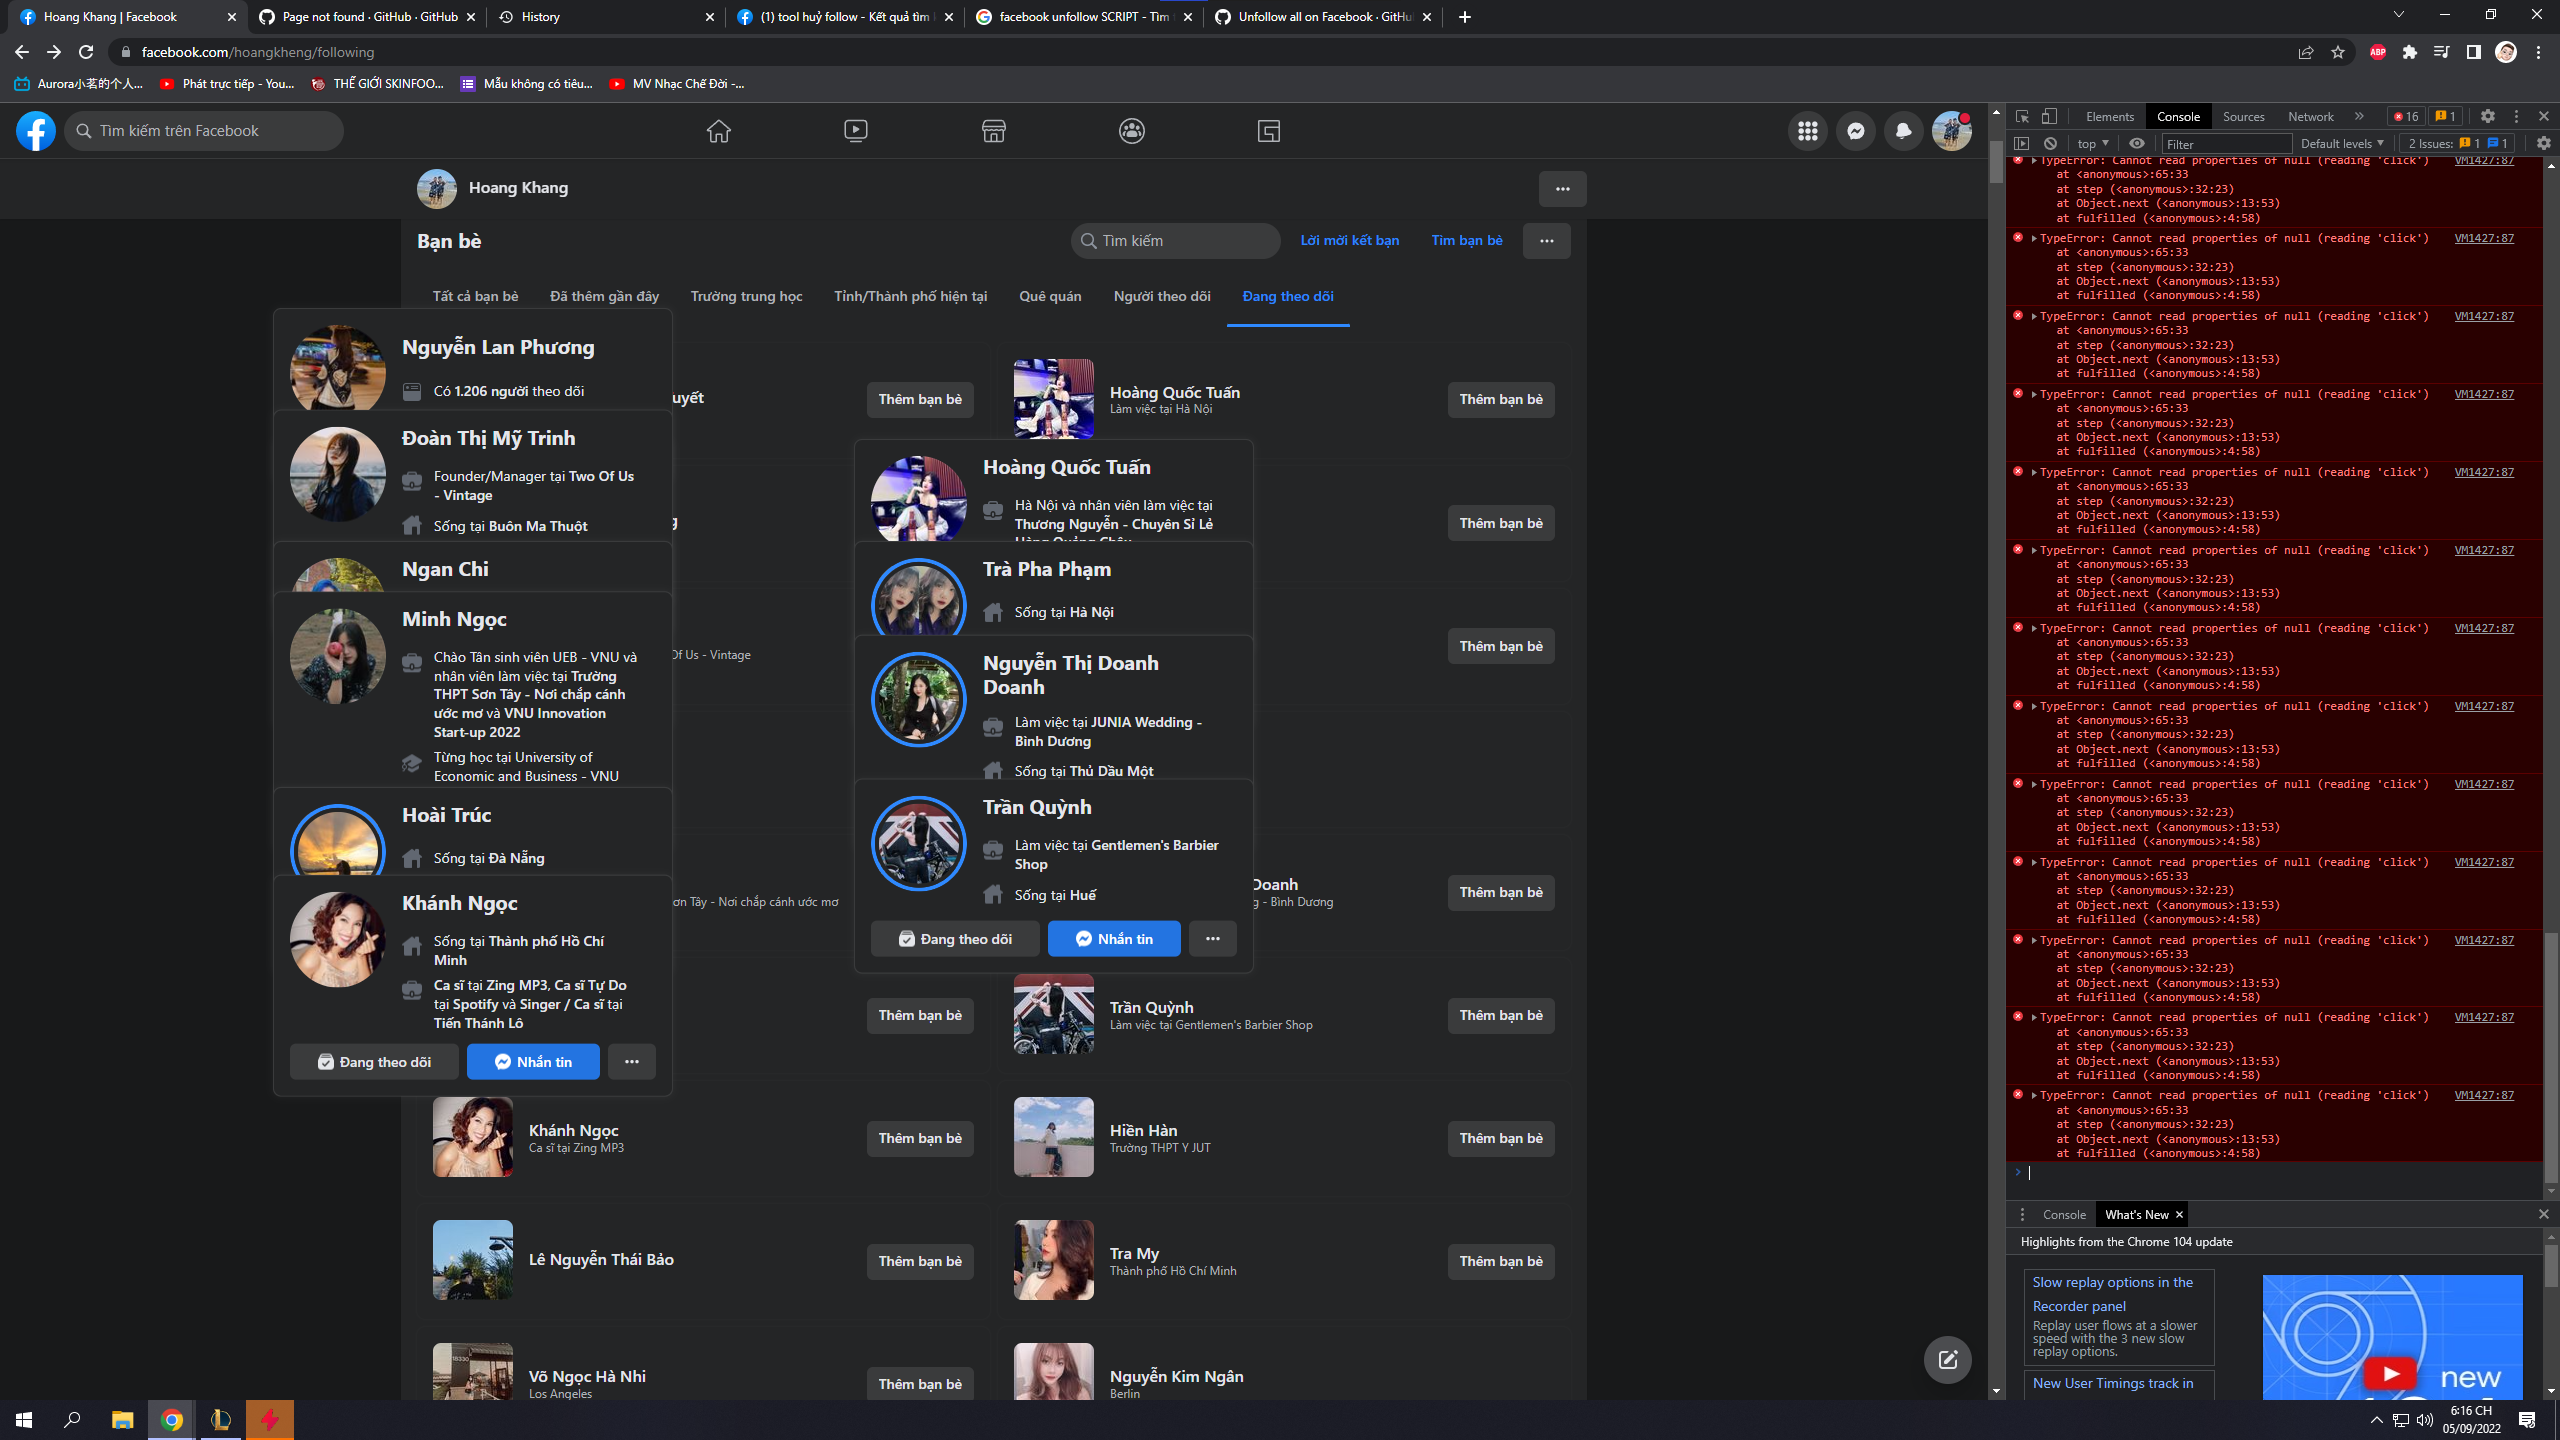Click the Windows Start button

[x=24, y=1420]
